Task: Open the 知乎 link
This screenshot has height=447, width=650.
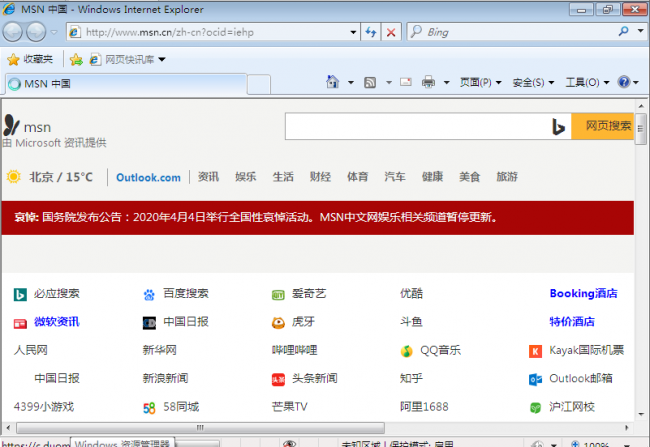Action: 411,378
